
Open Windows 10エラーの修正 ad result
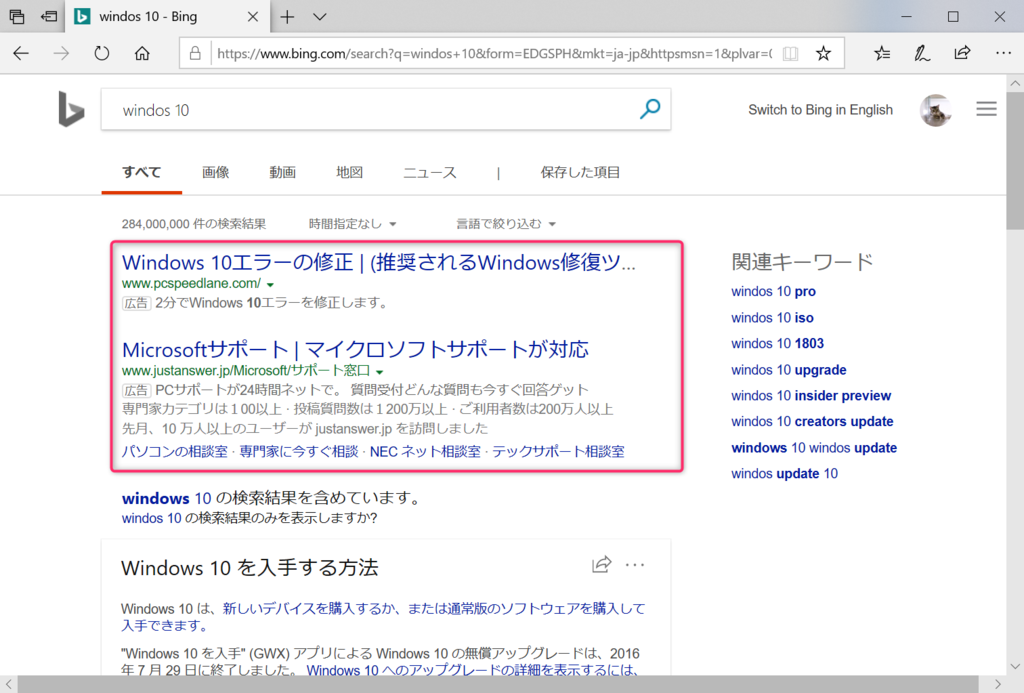[379, 262]
